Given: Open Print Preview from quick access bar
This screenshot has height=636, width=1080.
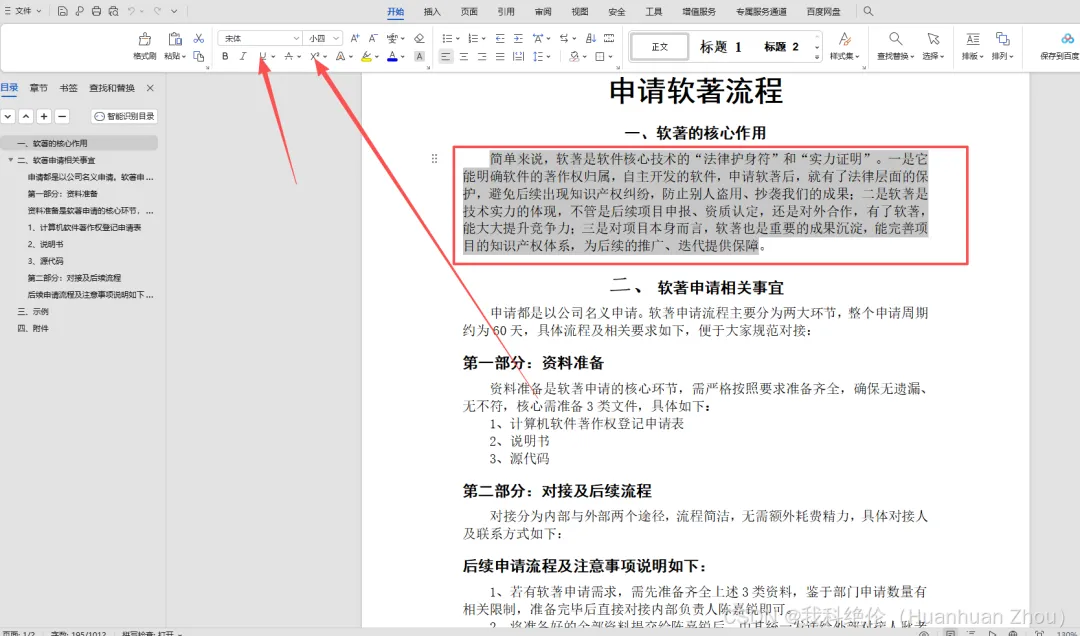Looking at the screenshot, I should 114,11.
